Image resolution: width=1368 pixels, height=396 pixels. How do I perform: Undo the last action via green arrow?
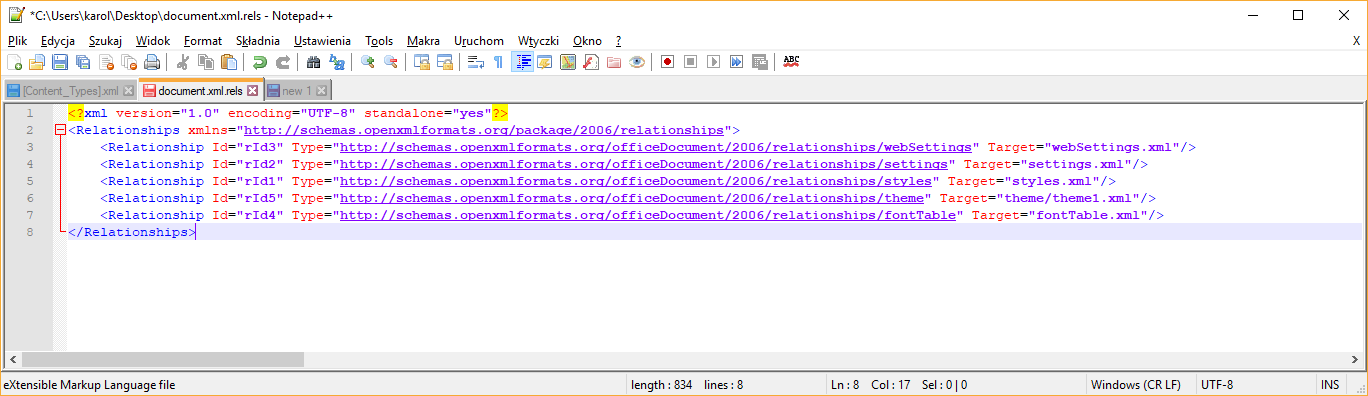point(259,62)
